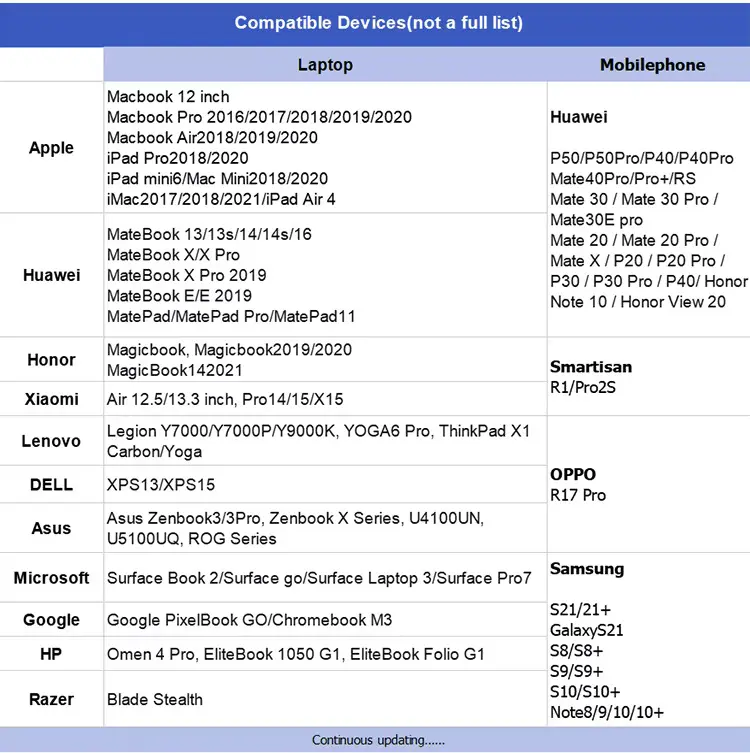Click 'Mate30E pro' line

pos(596,220)
